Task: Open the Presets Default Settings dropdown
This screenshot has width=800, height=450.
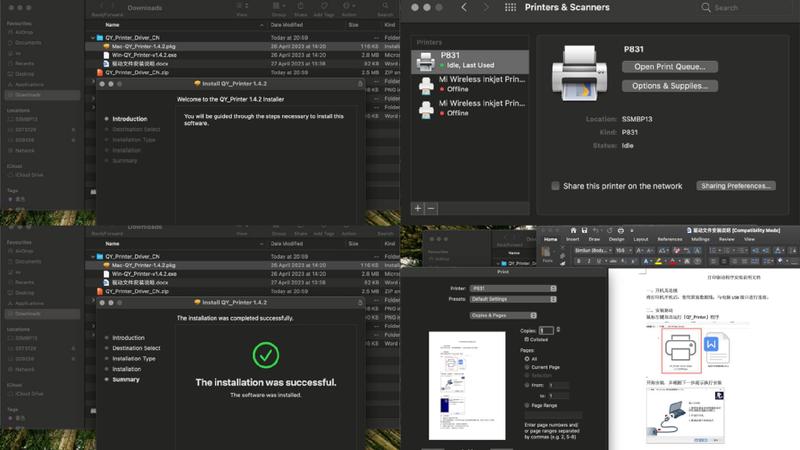Action: coord(513,299)
